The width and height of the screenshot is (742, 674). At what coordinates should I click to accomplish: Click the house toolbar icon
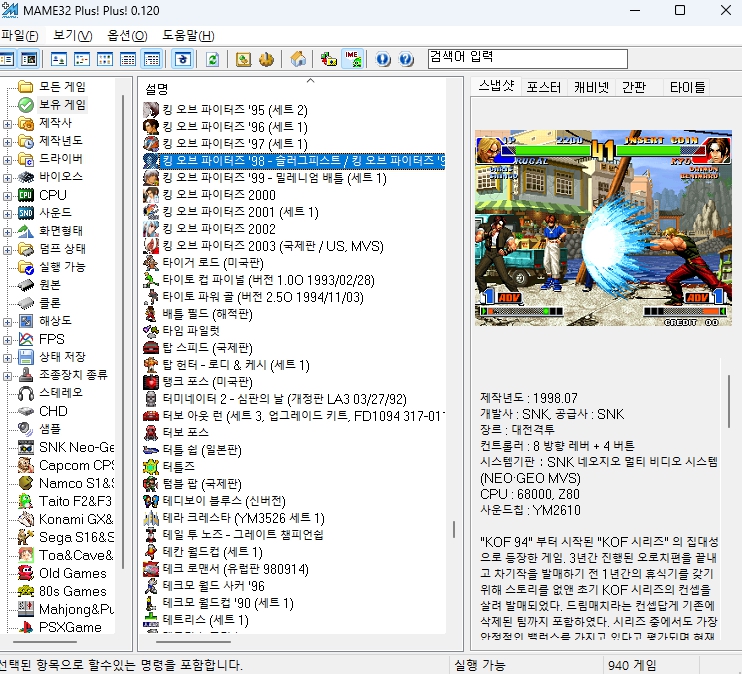point(298,59)
